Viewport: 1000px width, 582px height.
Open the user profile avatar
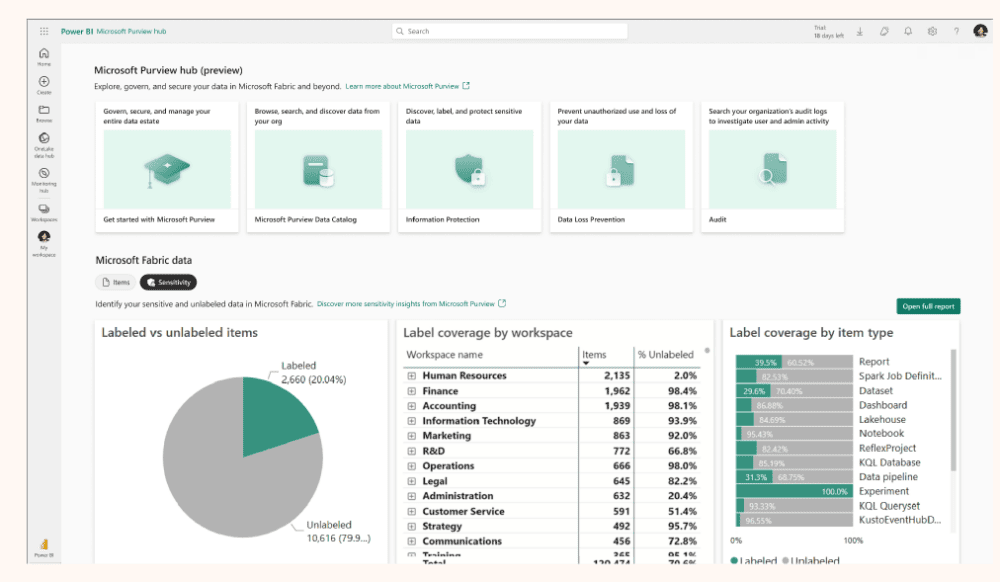(x=980, y=31)
